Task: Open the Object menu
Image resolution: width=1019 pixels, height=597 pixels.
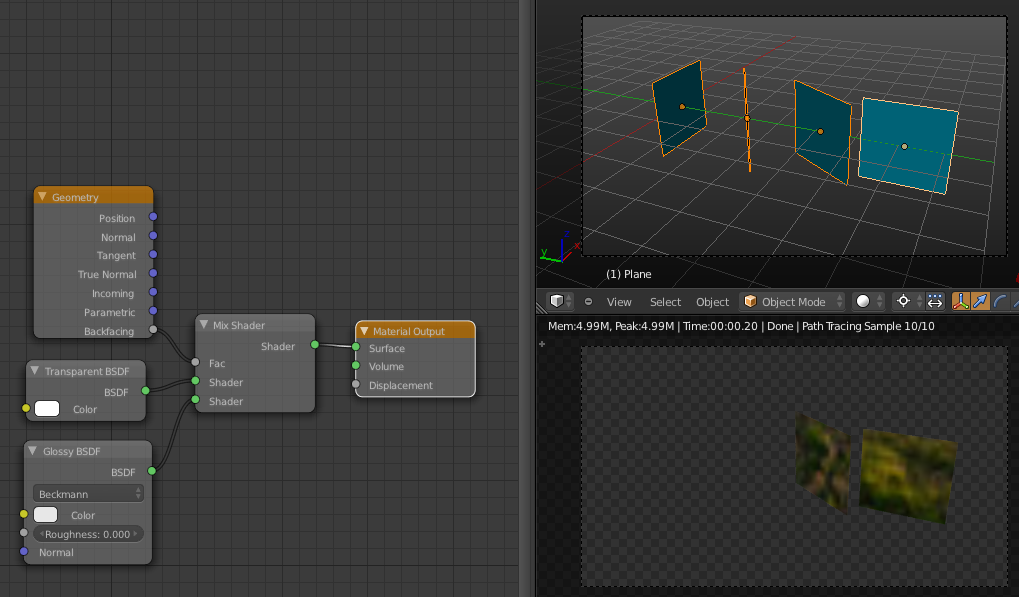Action: [x=712, y=302]
